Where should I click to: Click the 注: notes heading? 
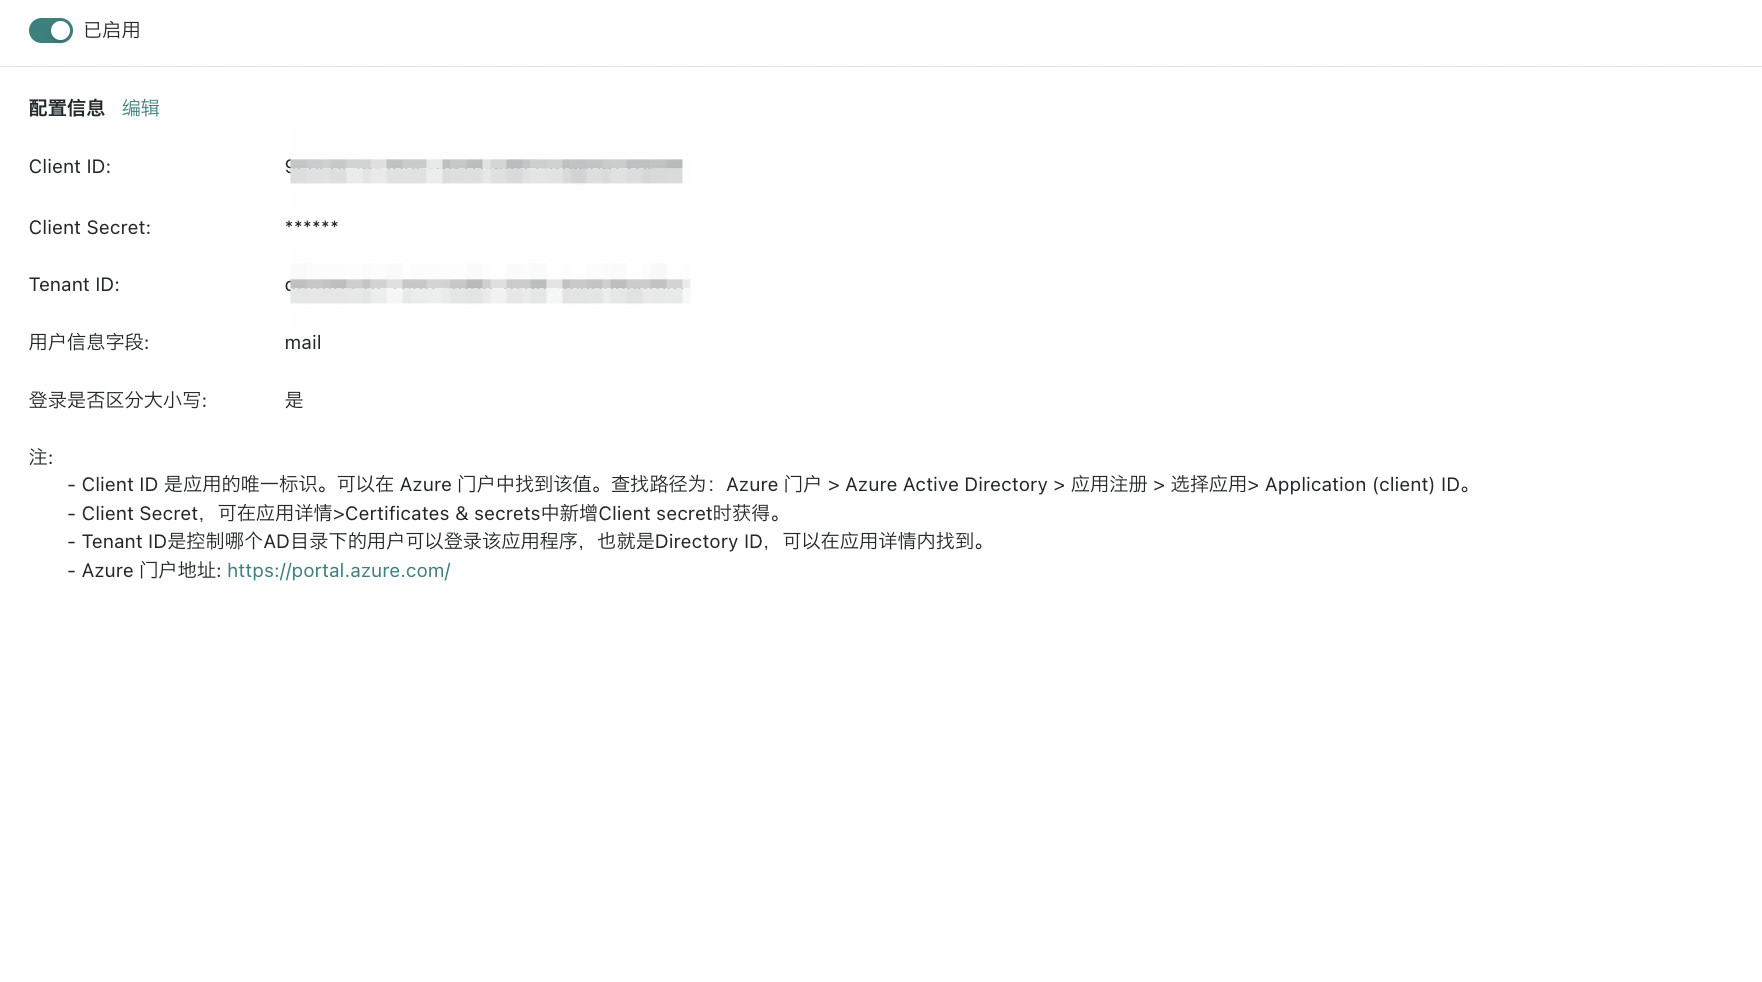click(41, 458)
